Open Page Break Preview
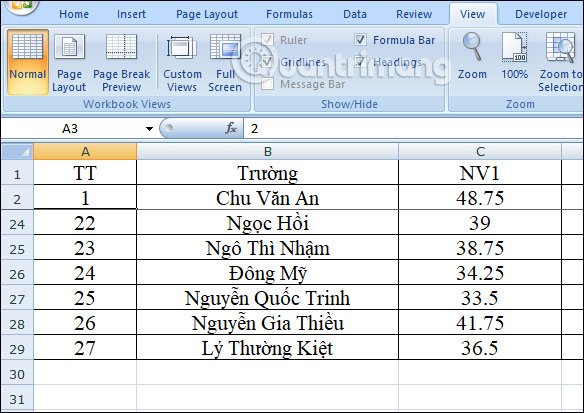This screenshot has height=413, width=584. coord(121,63)
